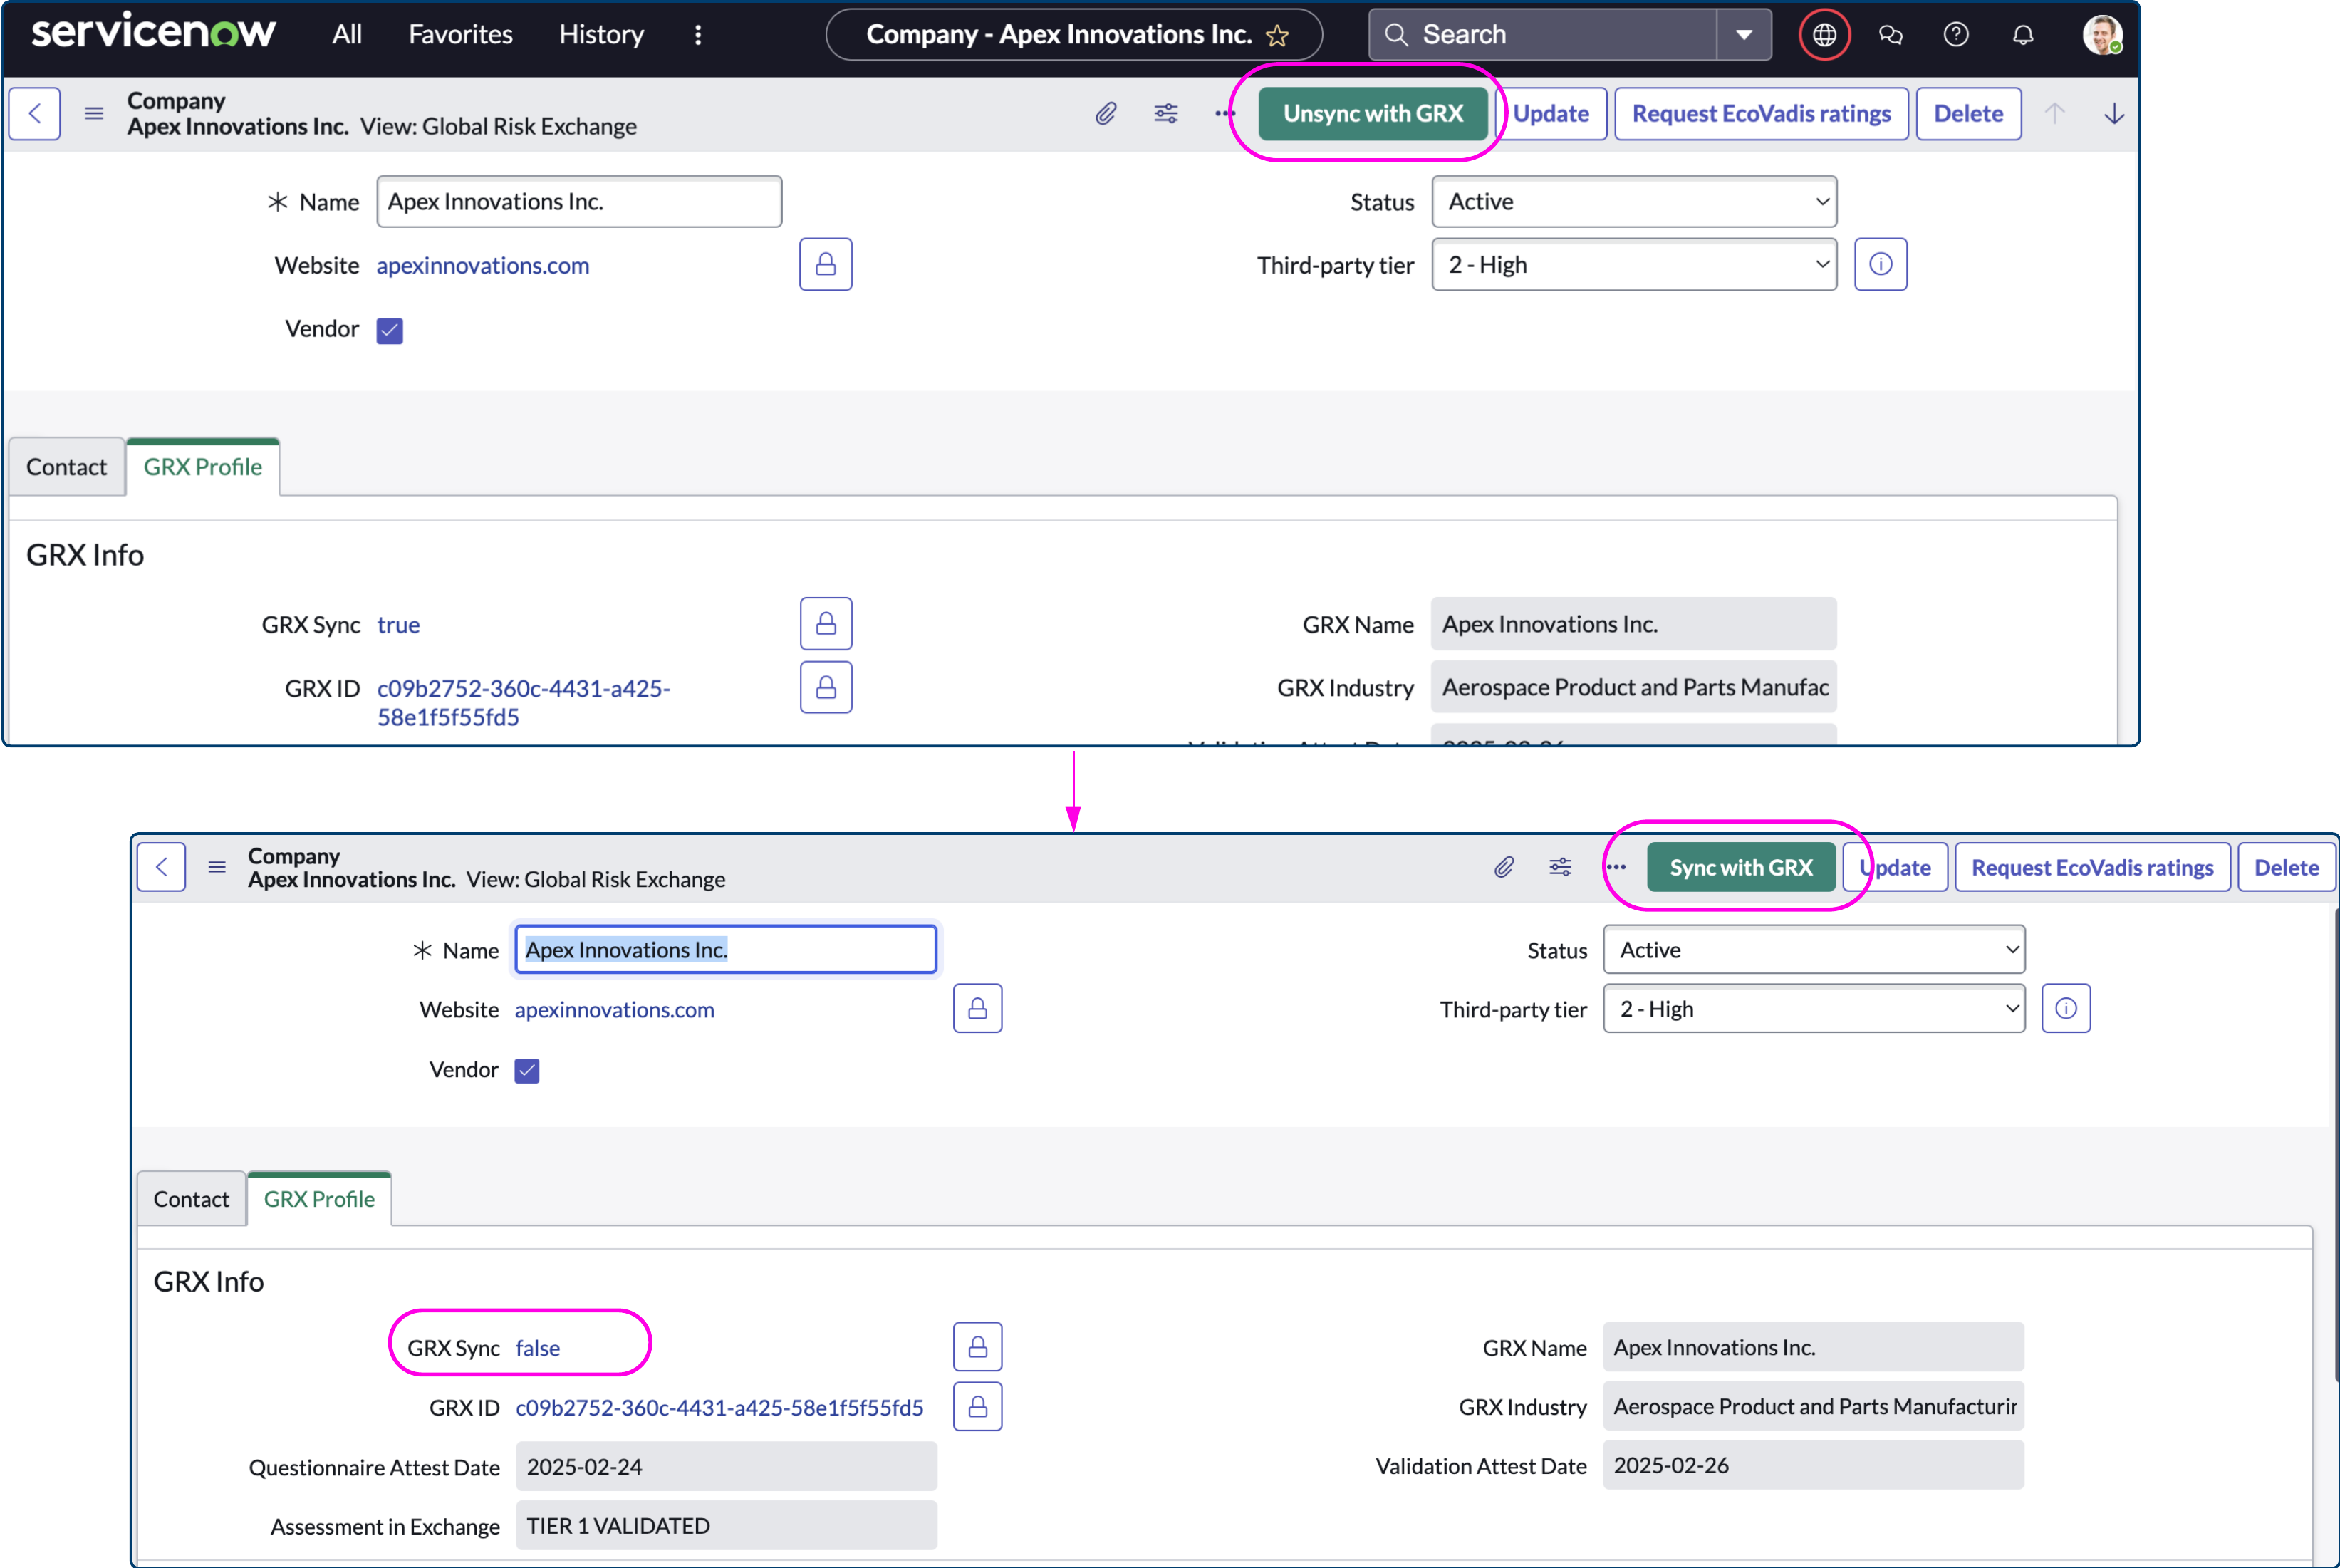The width and height of the screenshot is (2340, 1568).
Task: Click the Name field in the top form
Action: (x=579, y=201)
